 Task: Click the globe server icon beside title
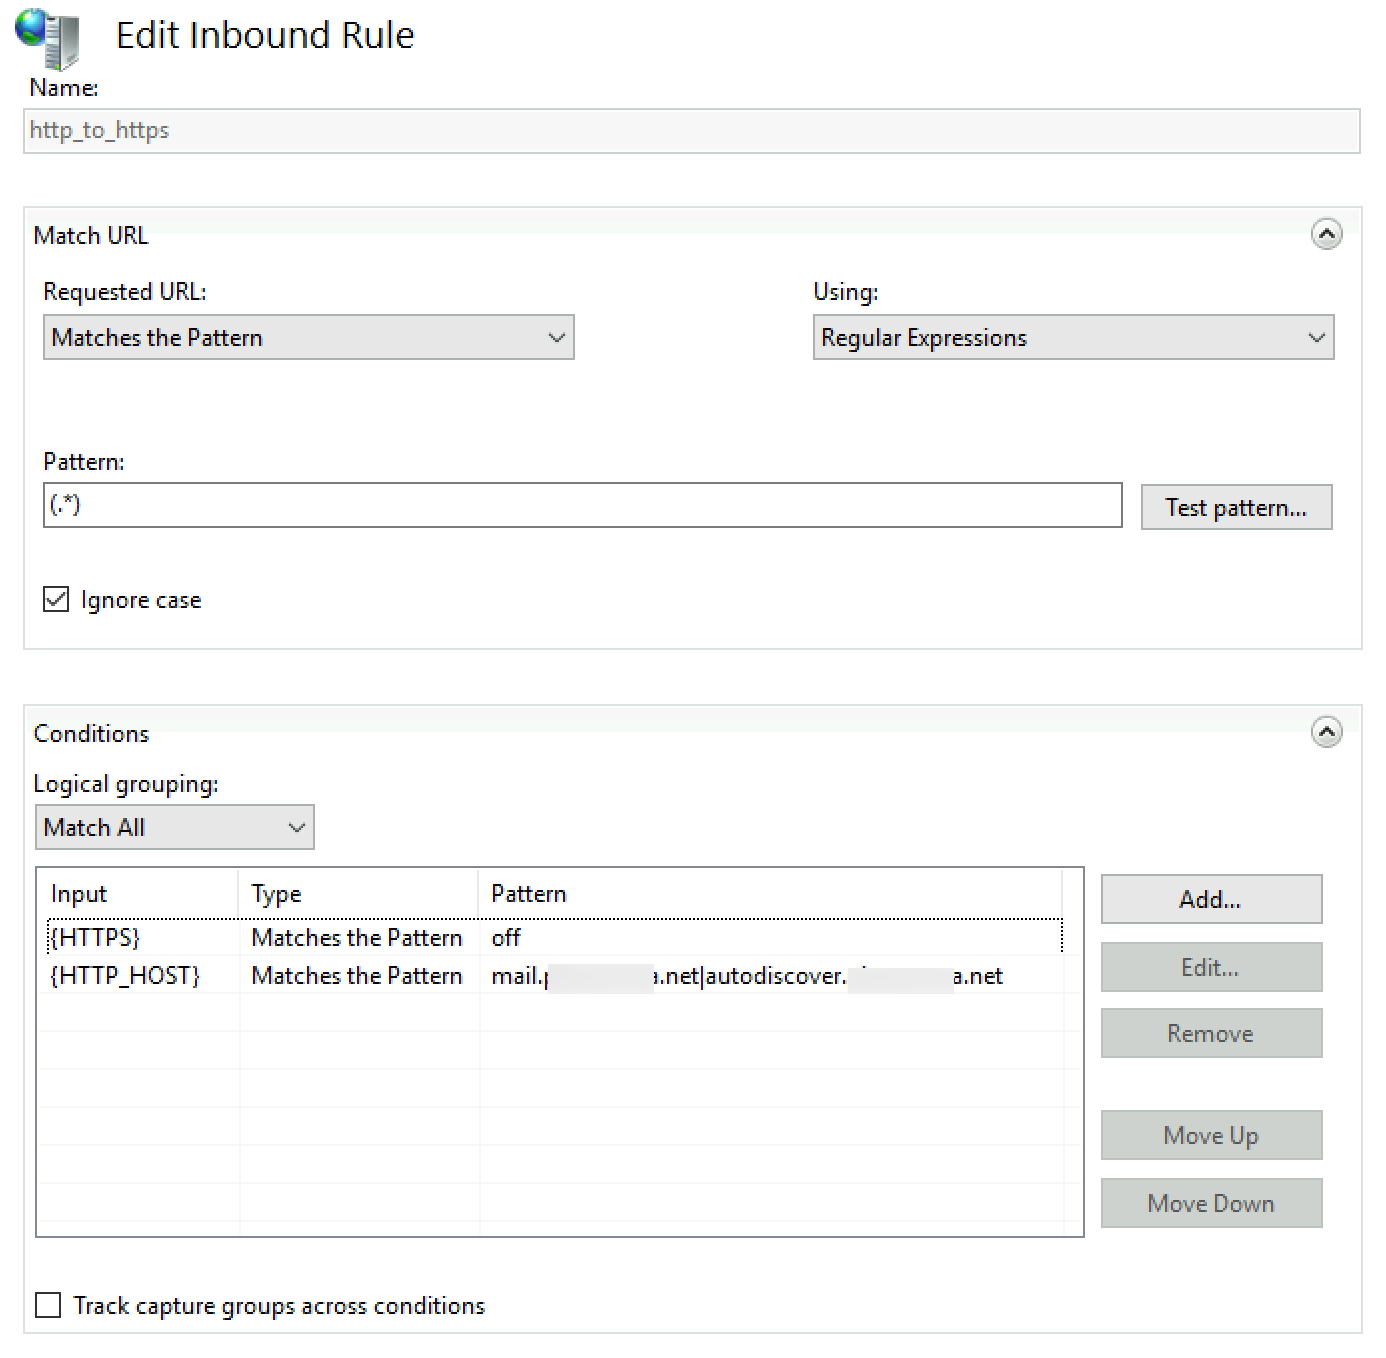pyautogui.click(x=47, y=38)
